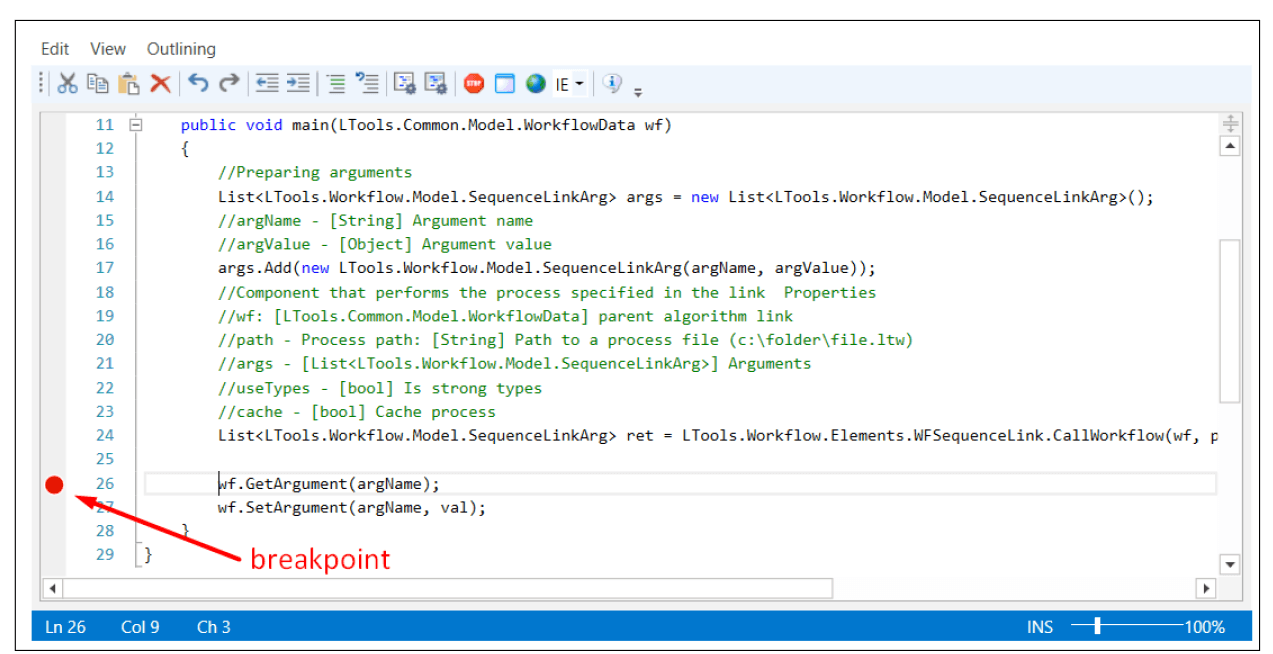Undo the last edit with the undo arrow
Screen dimensions: 1273x654
(199, 84)
